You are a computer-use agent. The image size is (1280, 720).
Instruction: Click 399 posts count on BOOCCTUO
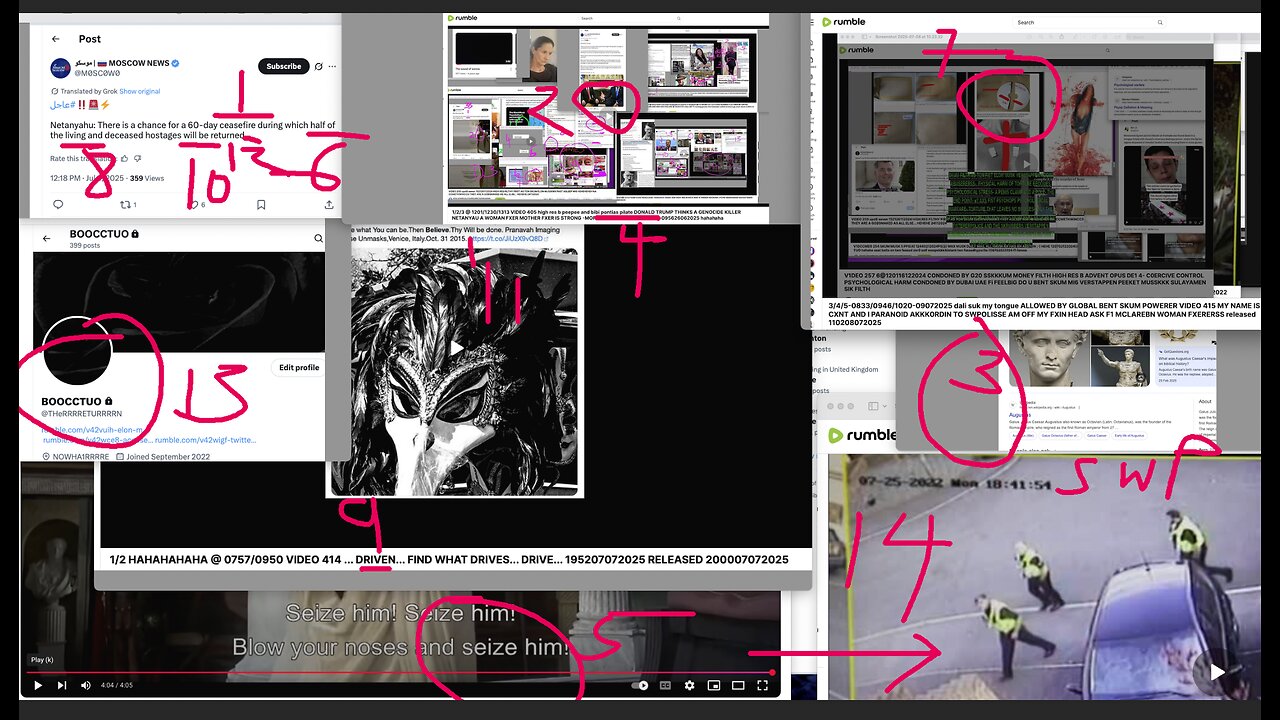(84, 244)
